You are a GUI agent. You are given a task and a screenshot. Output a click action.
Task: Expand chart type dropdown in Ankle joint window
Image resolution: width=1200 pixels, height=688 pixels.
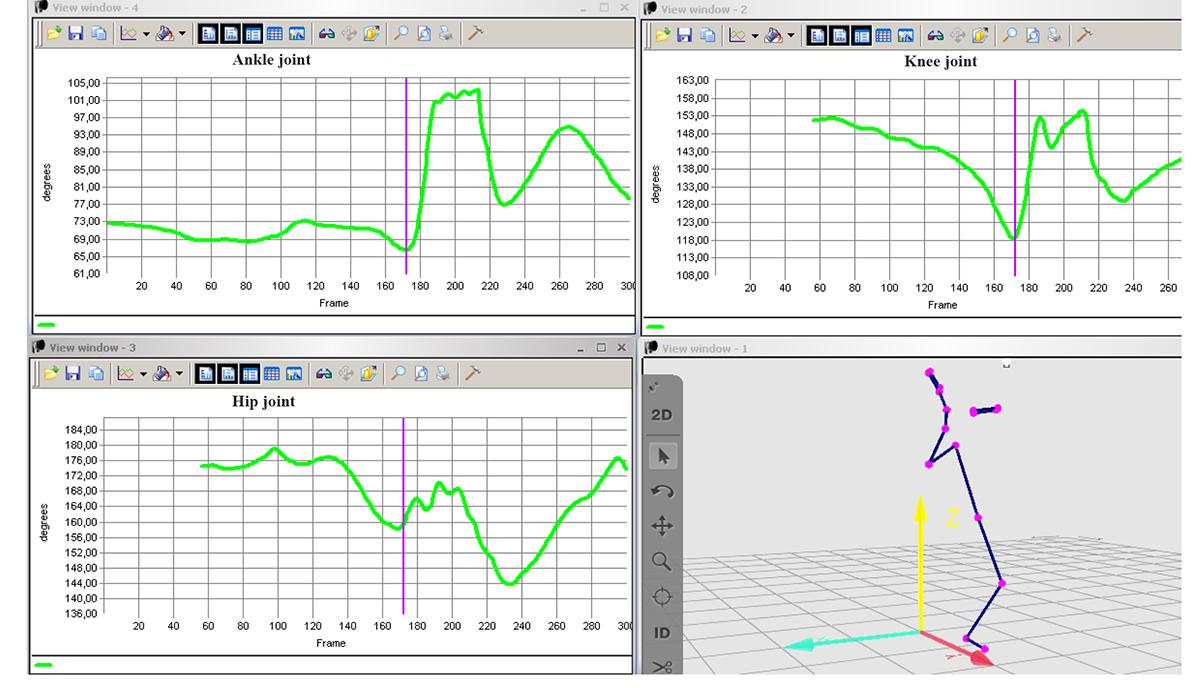146,33
